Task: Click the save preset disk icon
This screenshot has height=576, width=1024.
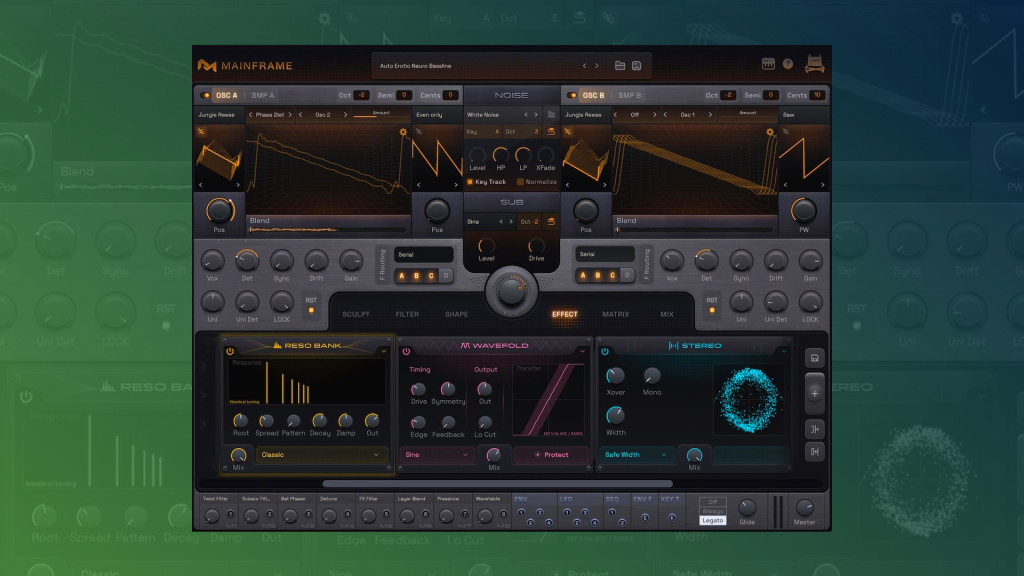Action: coord(637,66)
